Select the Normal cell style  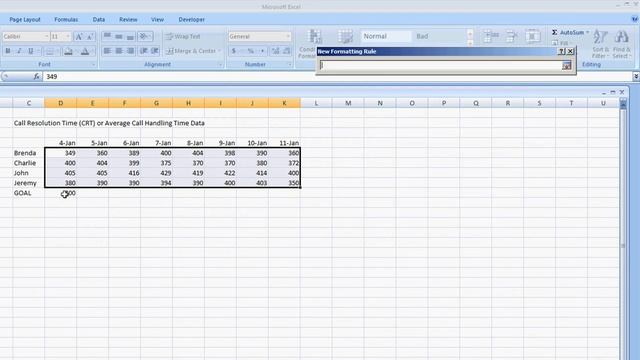pyautogui.click(x=386, y=36)
